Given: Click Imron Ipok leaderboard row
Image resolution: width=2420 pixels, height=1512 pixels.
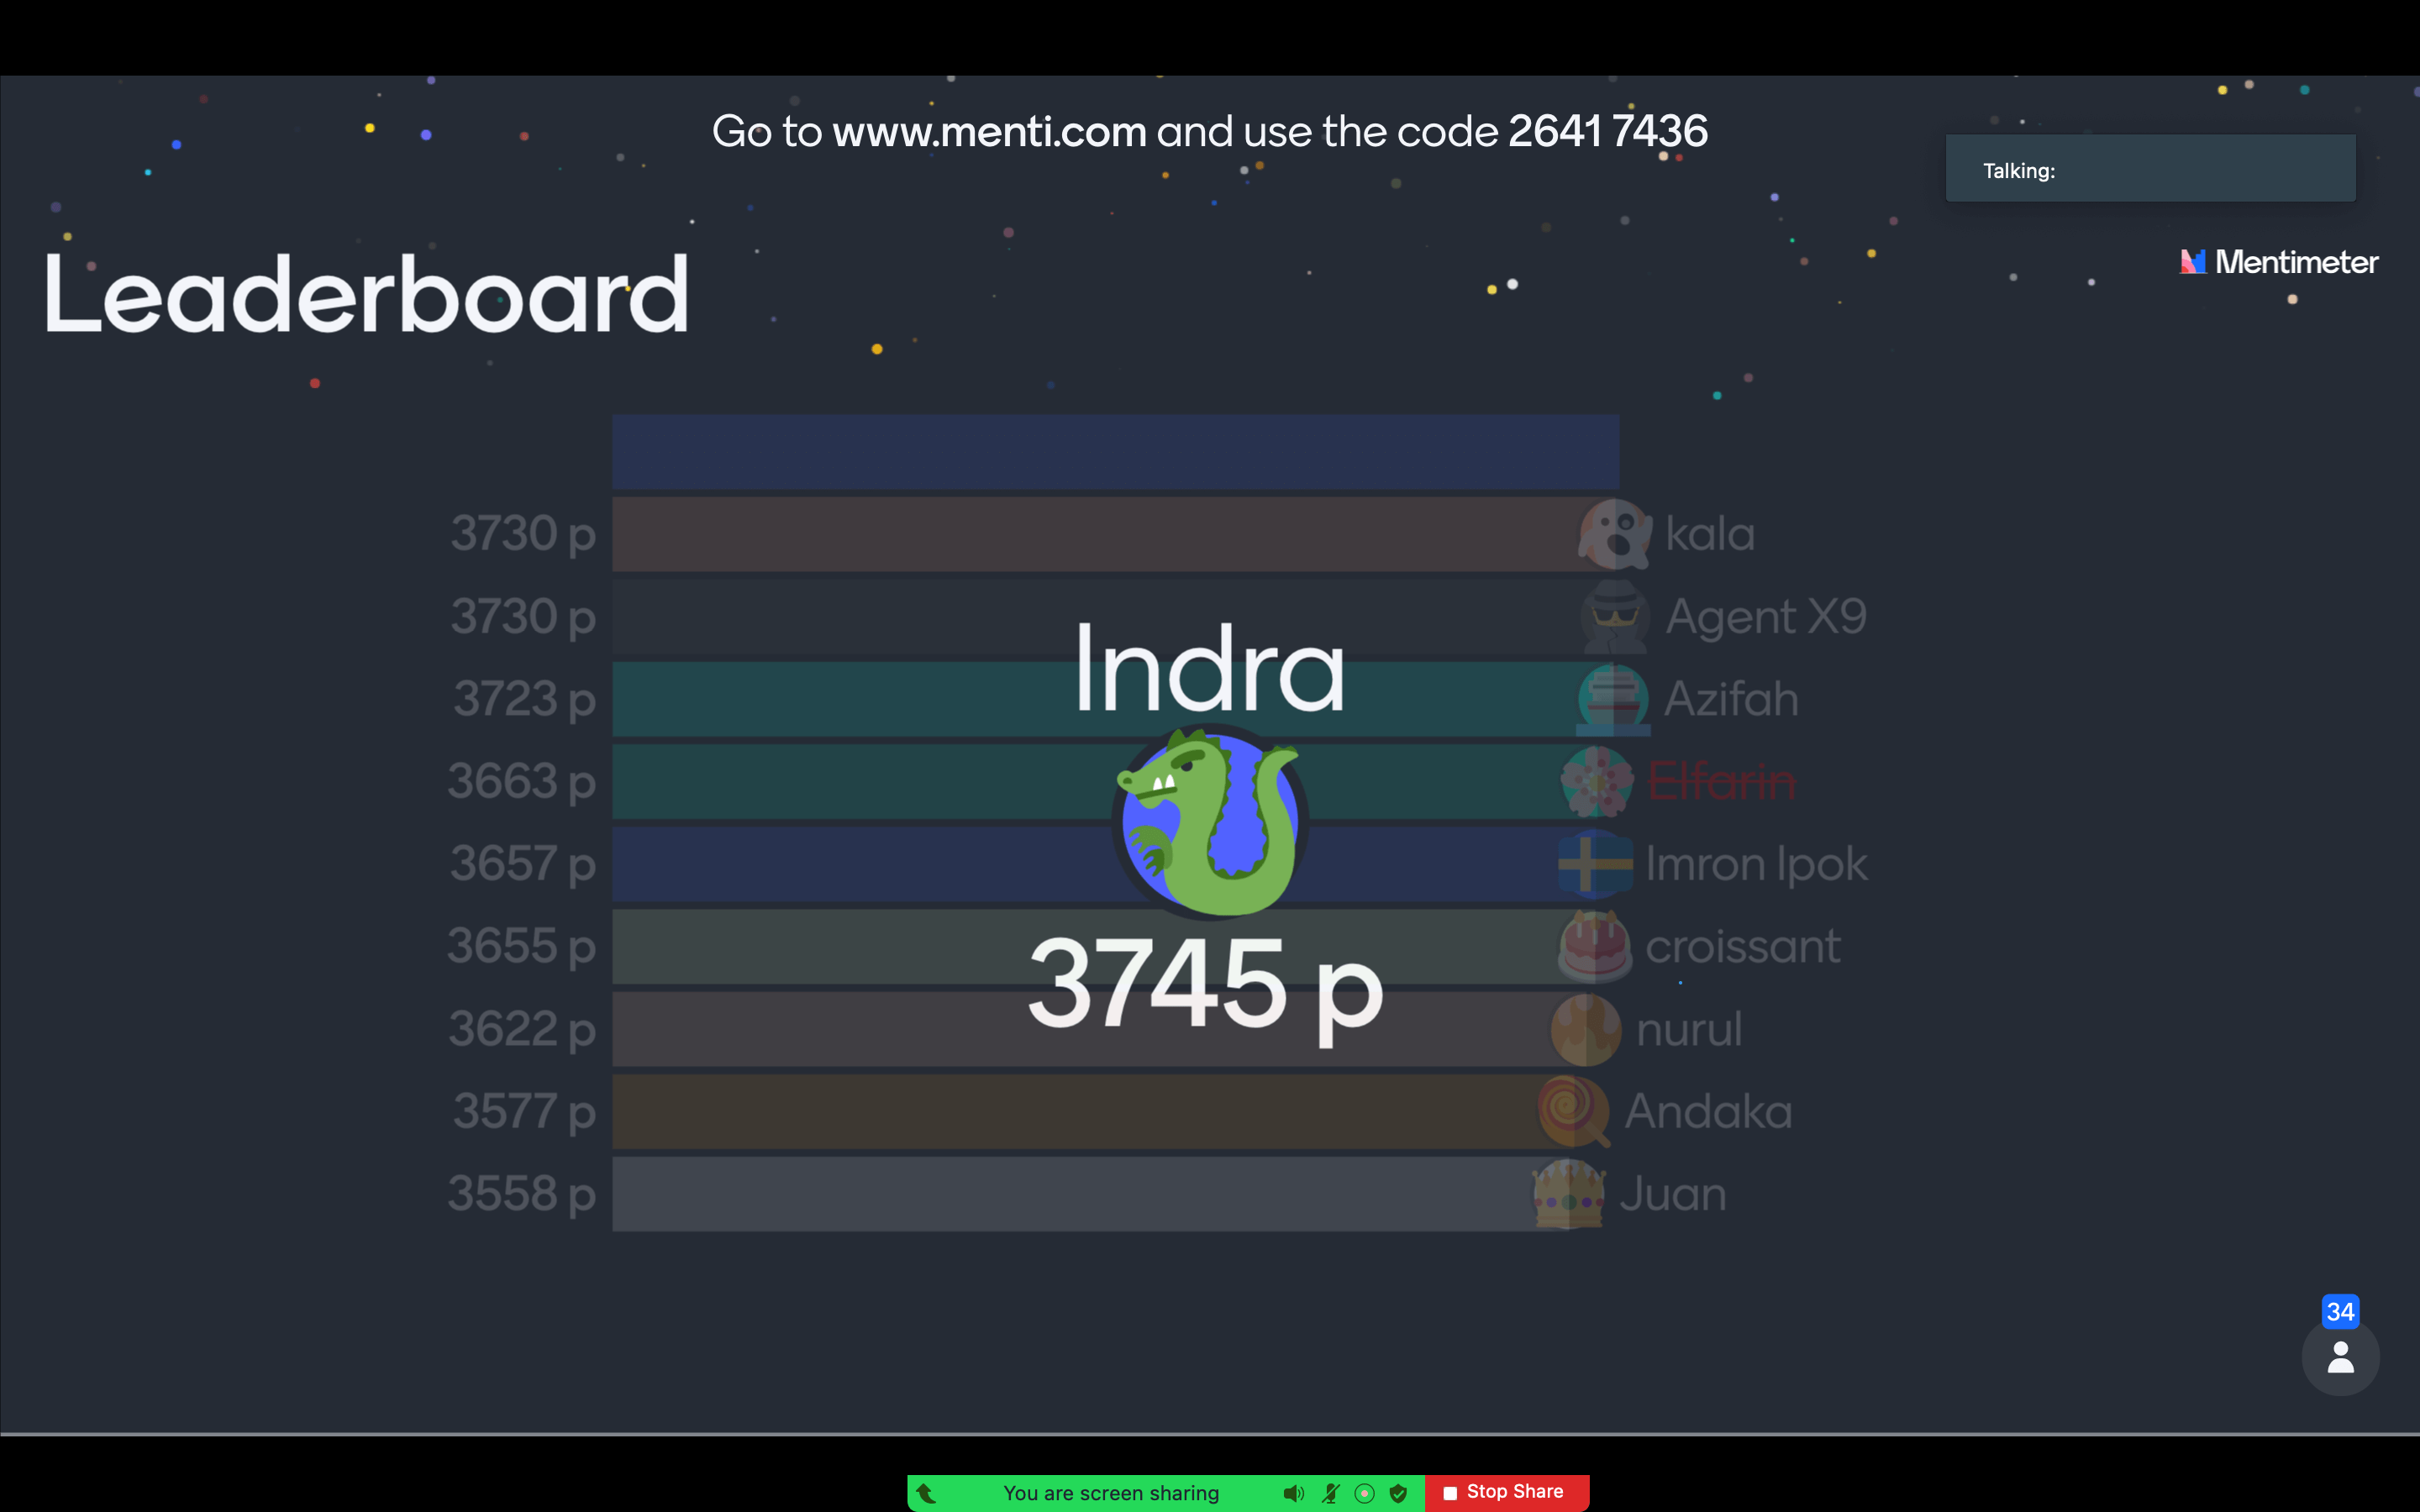Looking at the screenshot, I should [x=1115, y=862].
